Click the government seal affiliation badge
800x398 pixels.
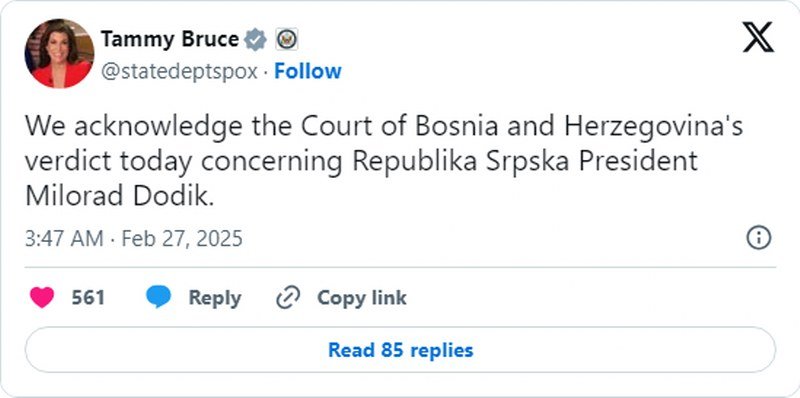click(x=286, y=39)
